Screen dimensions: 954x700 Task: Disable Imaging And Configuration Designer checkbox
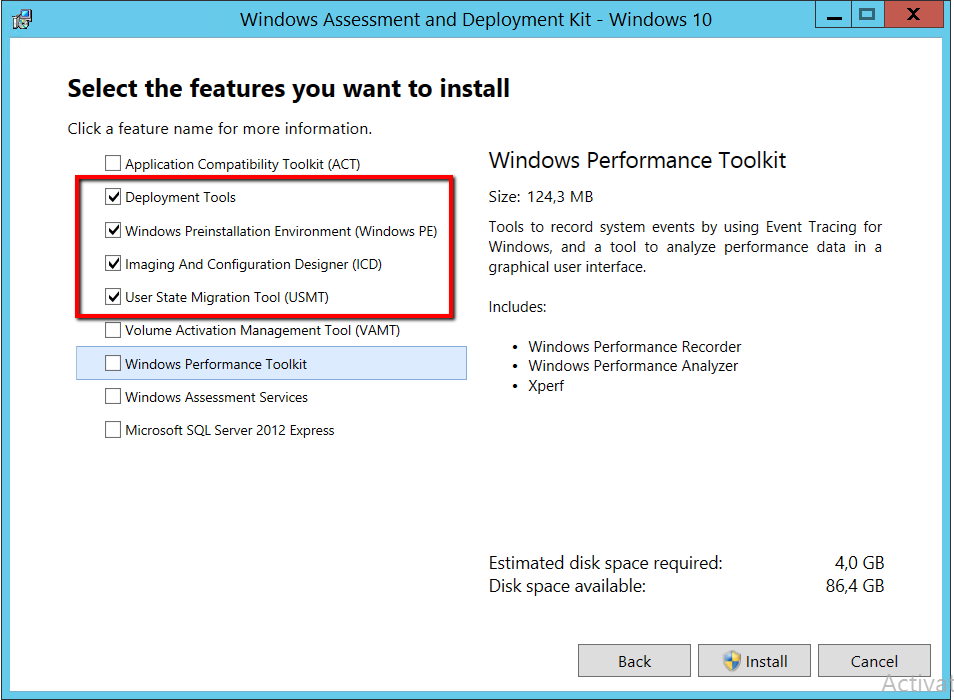click(x=113, y=264)
